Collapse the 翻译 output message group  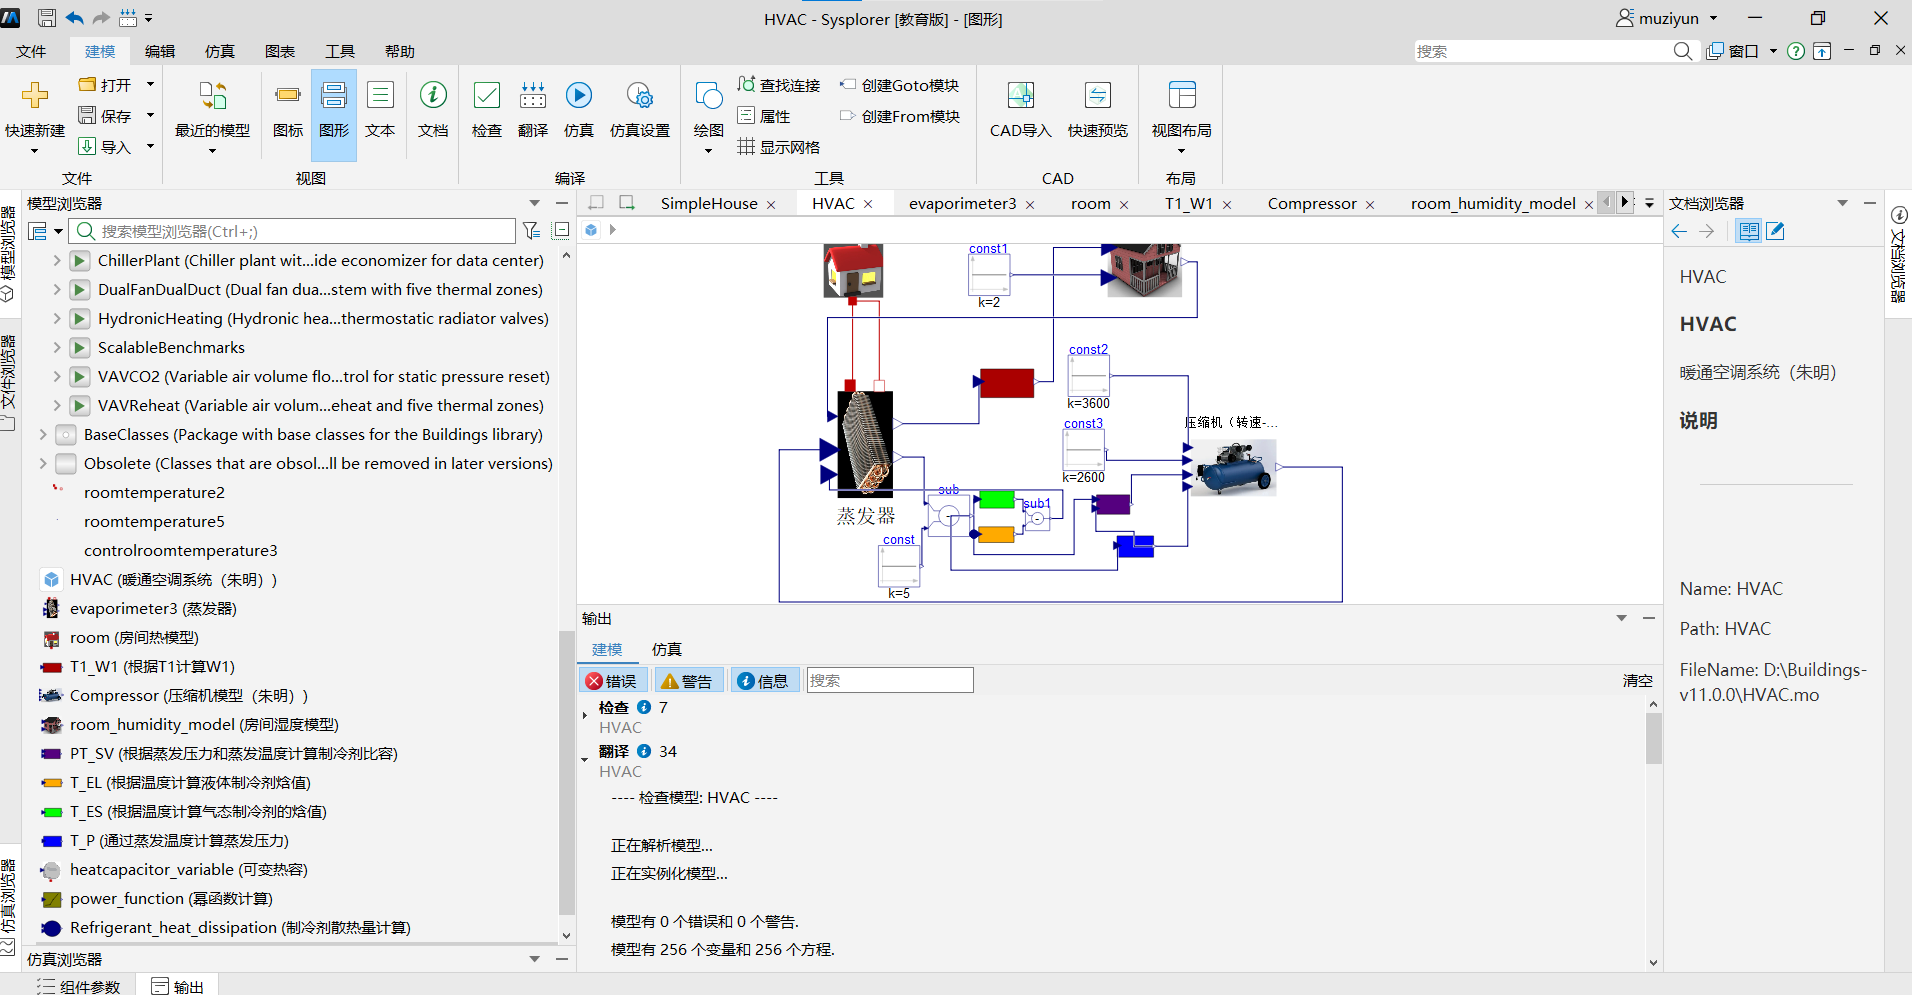coord(585,759)
